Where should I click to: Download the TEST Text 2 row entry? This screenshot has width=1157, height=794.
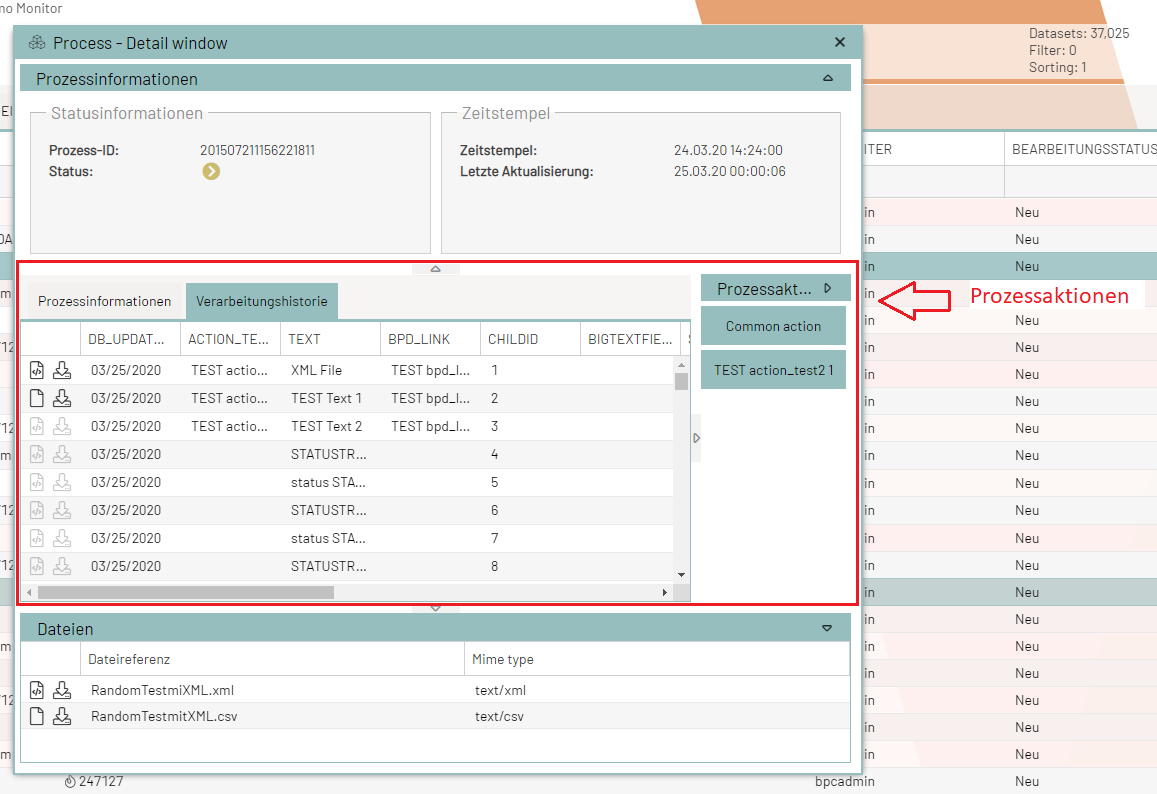[x=62, y=426]
